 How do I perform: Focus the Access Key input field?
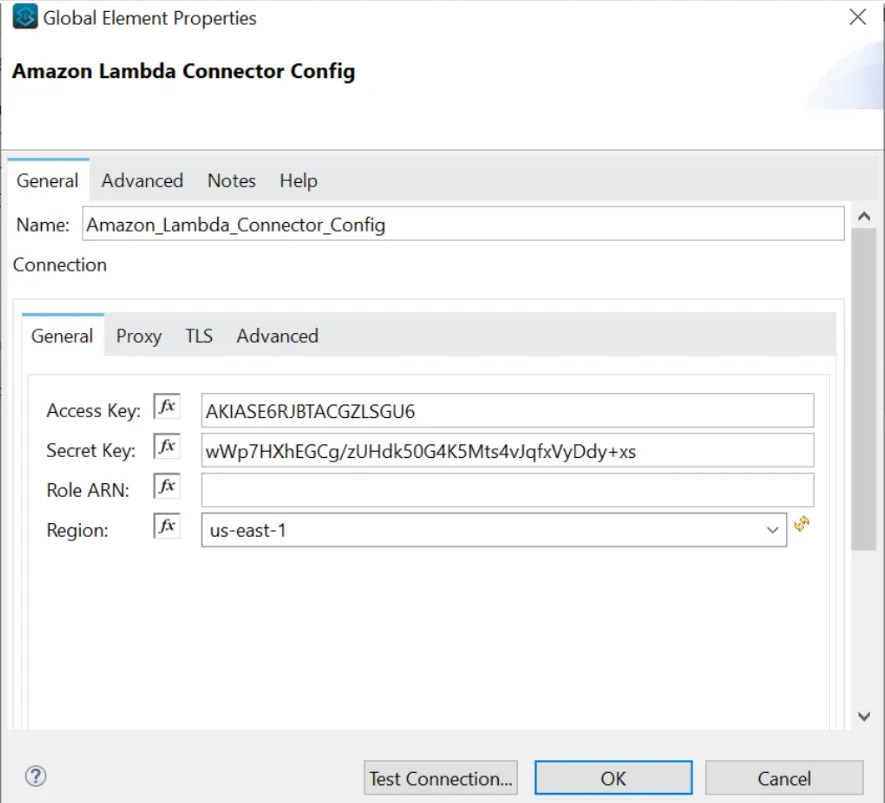[507, 410]
